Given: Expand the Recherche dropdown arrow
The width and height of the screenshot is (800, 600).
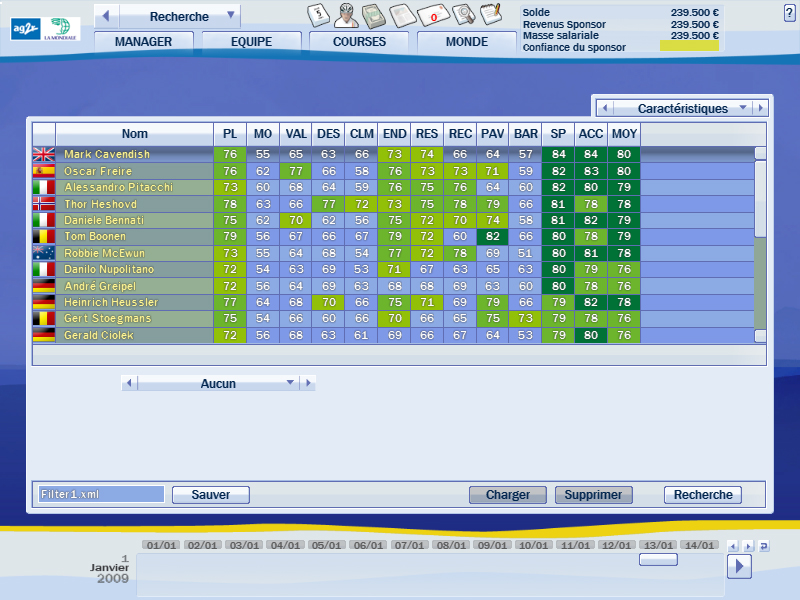Looking at the screenshot, I should click(231, 15).
